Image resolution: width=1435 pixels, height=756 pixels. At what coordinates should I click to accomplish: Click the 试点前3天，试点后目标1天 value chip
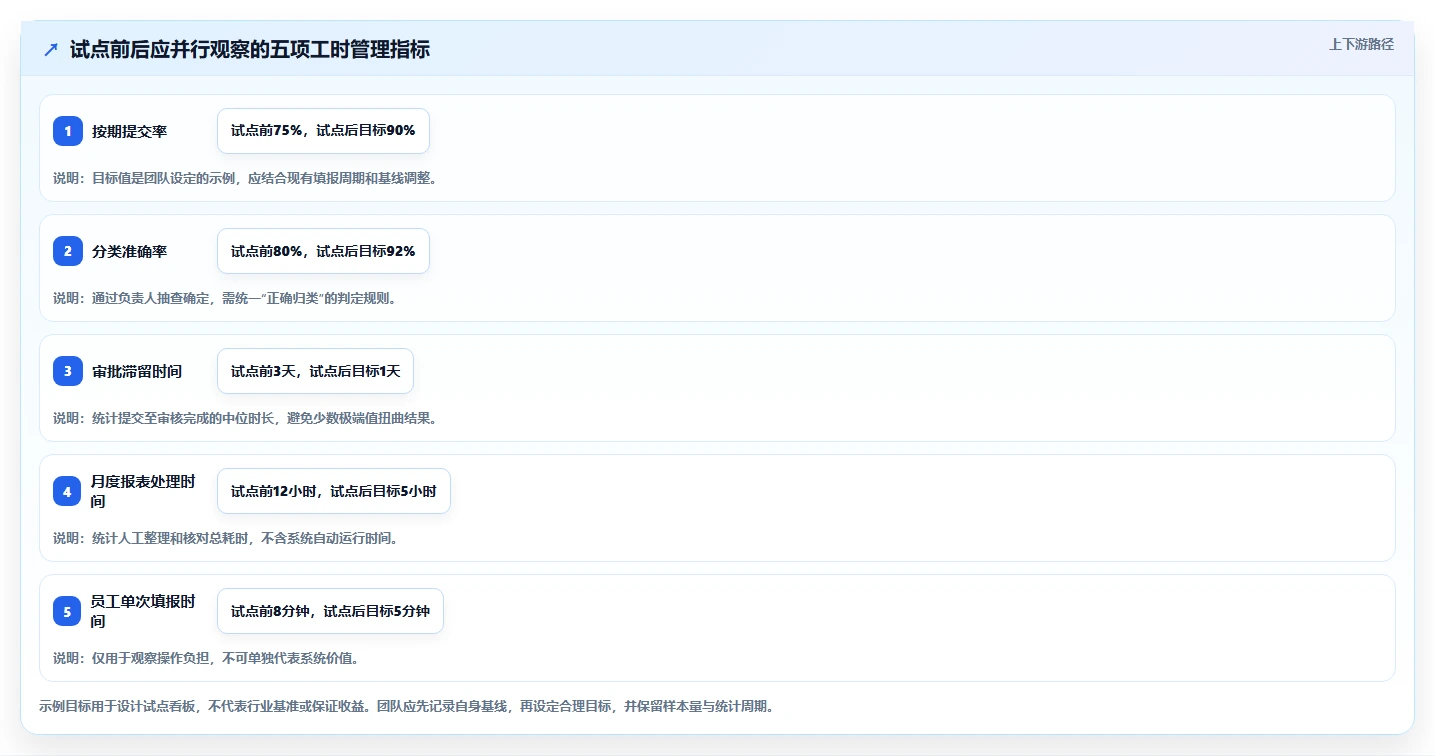pyautogui.click(x=315, y=371)
